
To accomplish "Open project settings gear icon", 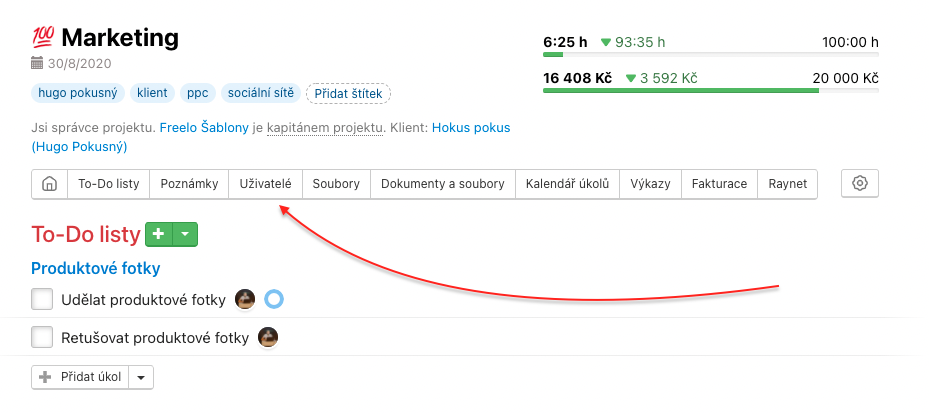I will 860,184.
